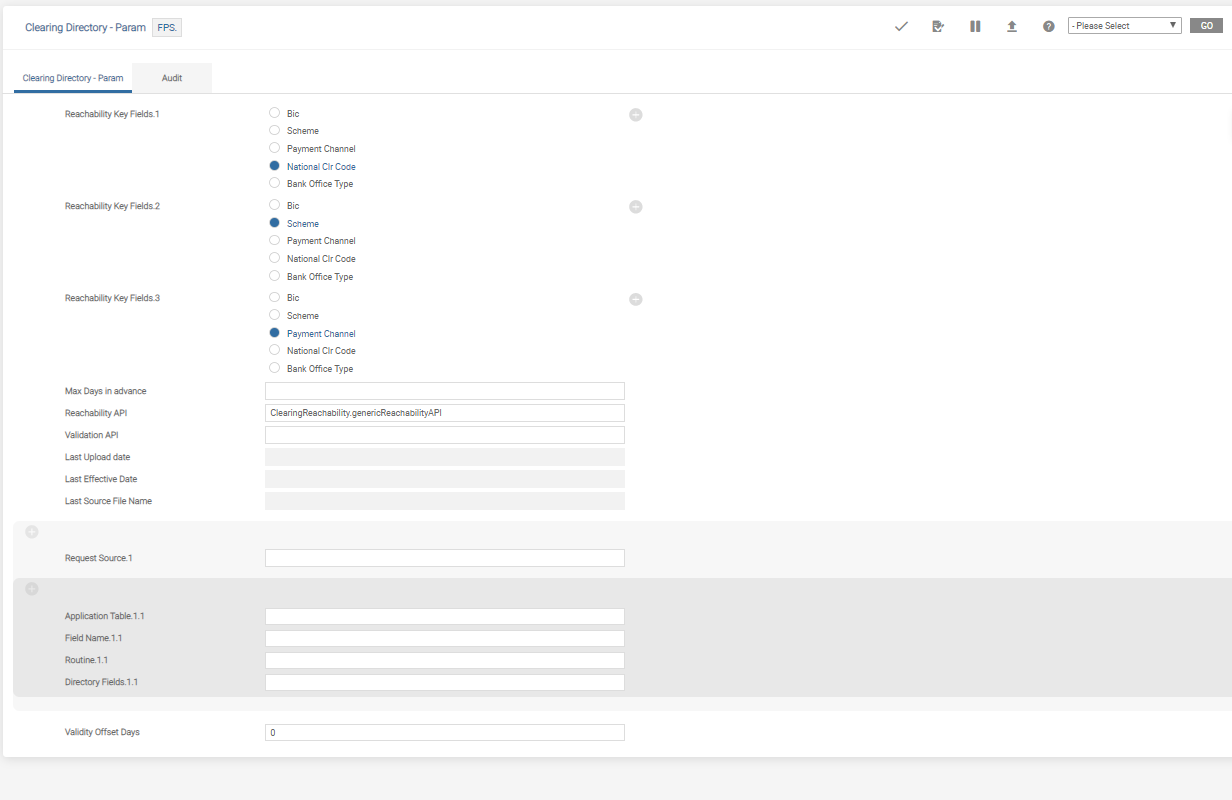Click the Max Days in advance field
This screenshot has width=1232, height=800.
[x=444, y=391]
